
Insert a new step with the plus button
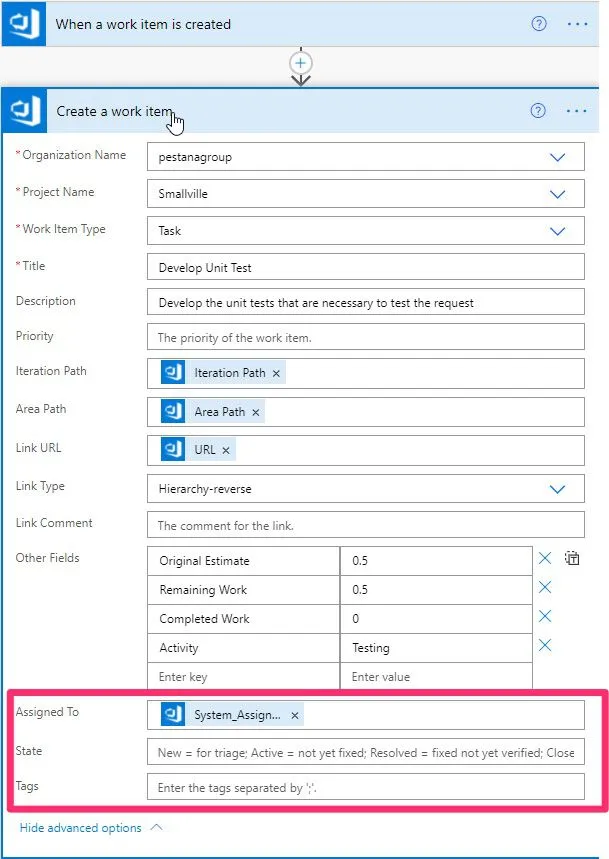click(x=300, y=62)
